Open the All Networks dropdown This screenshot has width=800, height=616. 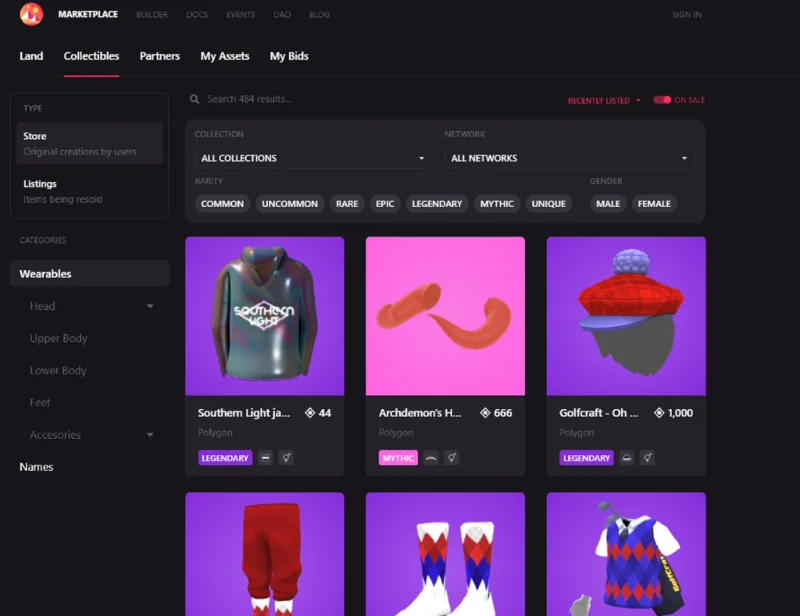pyautogui.click(x=569, y=158)
